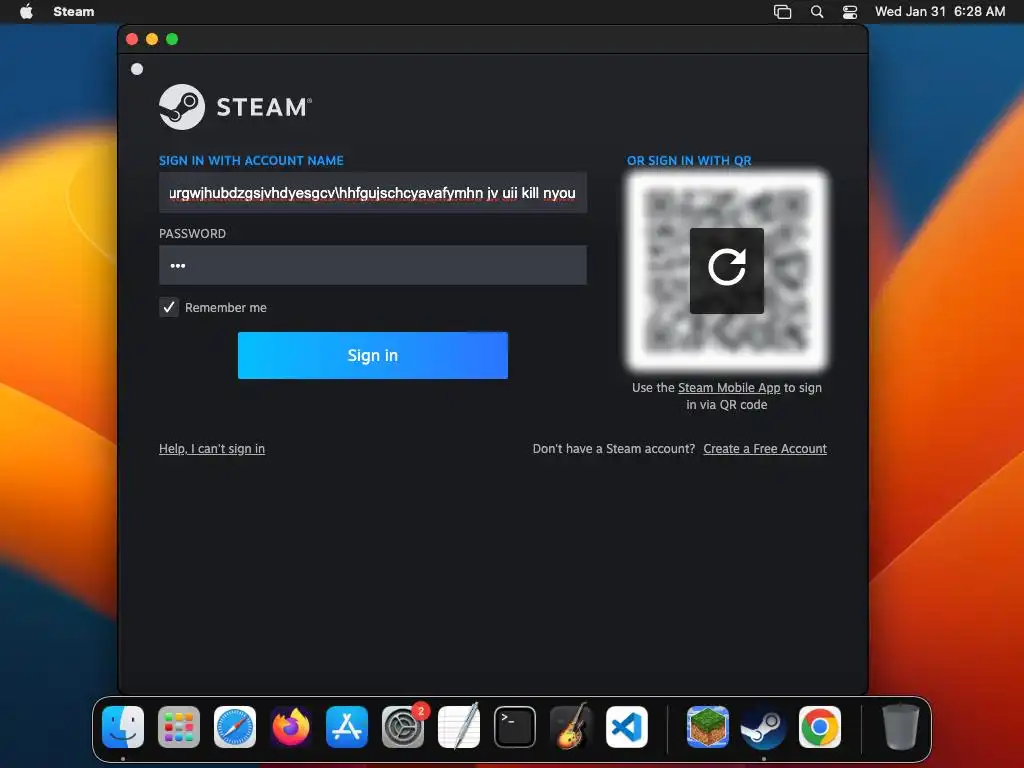Launch Safari from the dock

click(235, 727)
